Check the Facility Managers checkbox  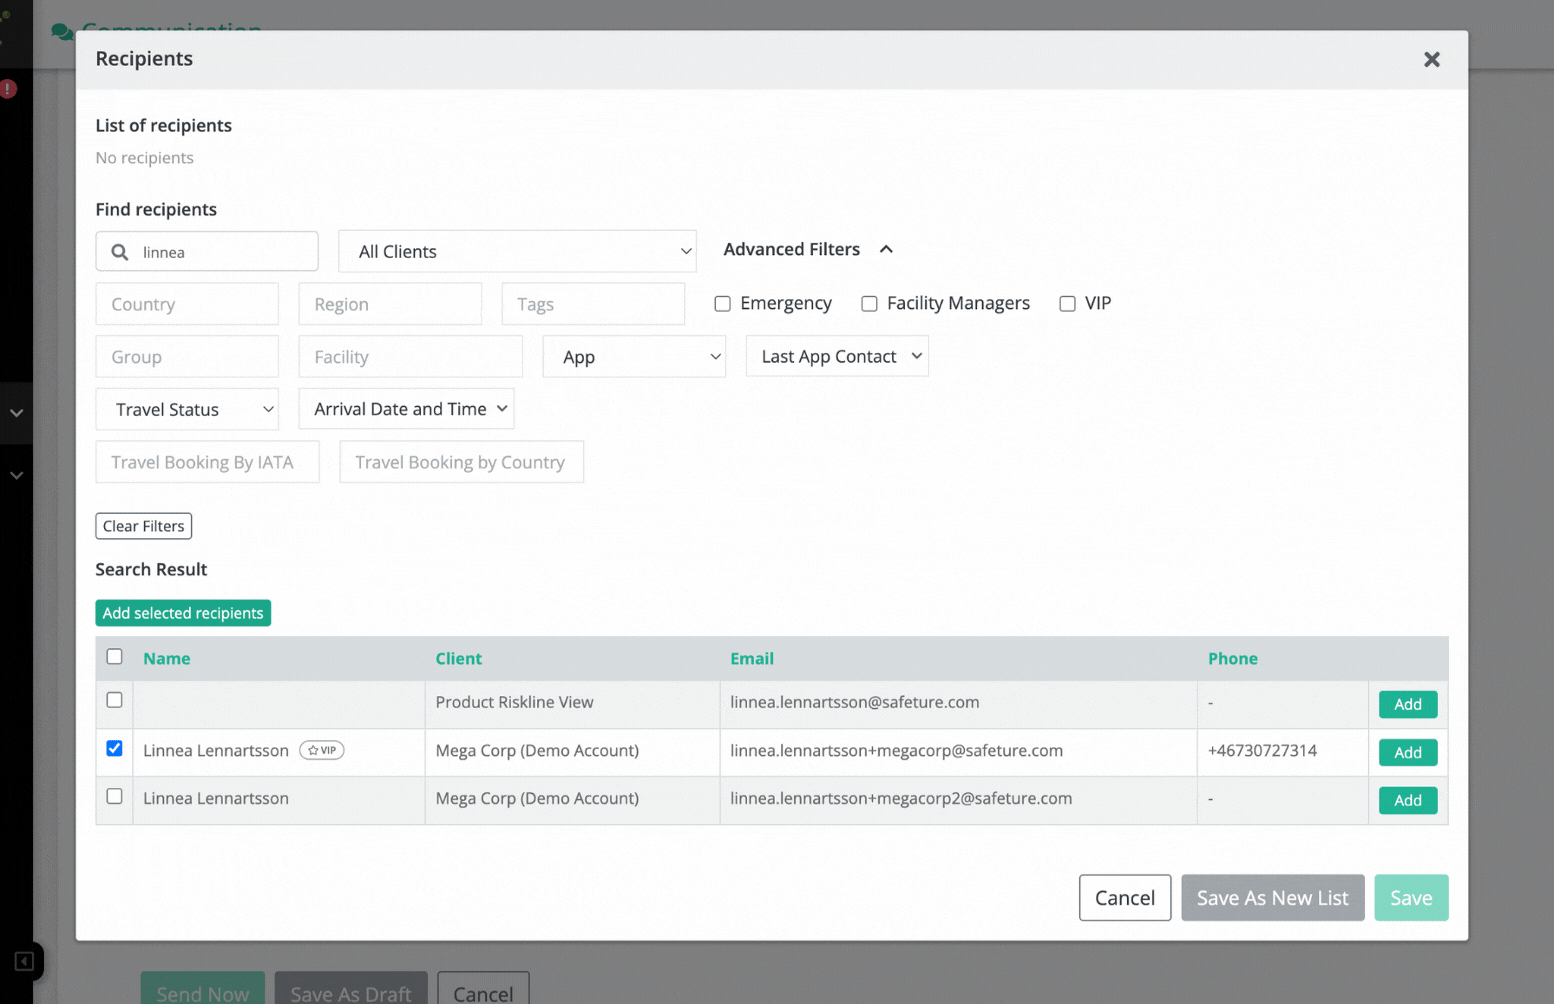869,303
